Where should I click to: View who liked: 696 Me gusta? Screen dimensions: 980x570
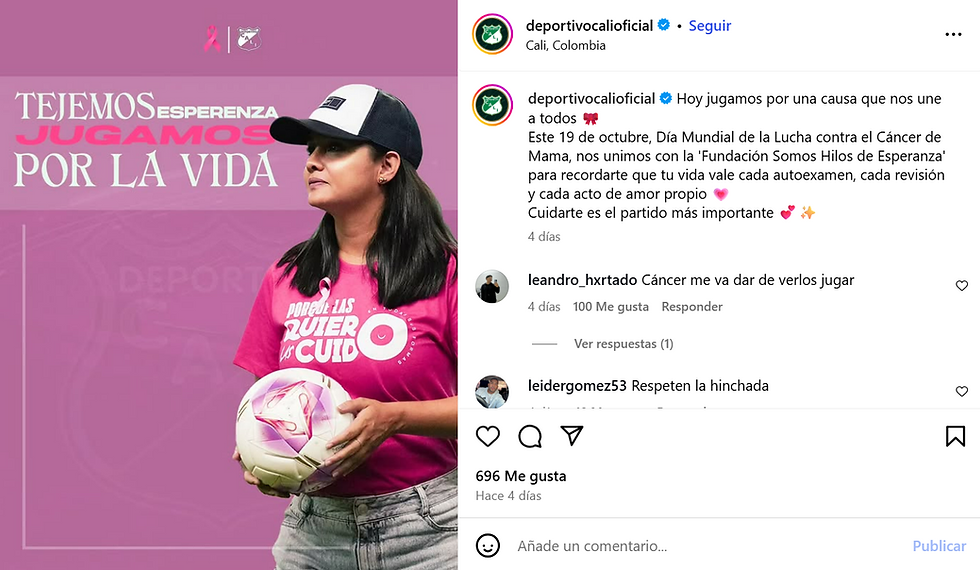pos(521,476)
